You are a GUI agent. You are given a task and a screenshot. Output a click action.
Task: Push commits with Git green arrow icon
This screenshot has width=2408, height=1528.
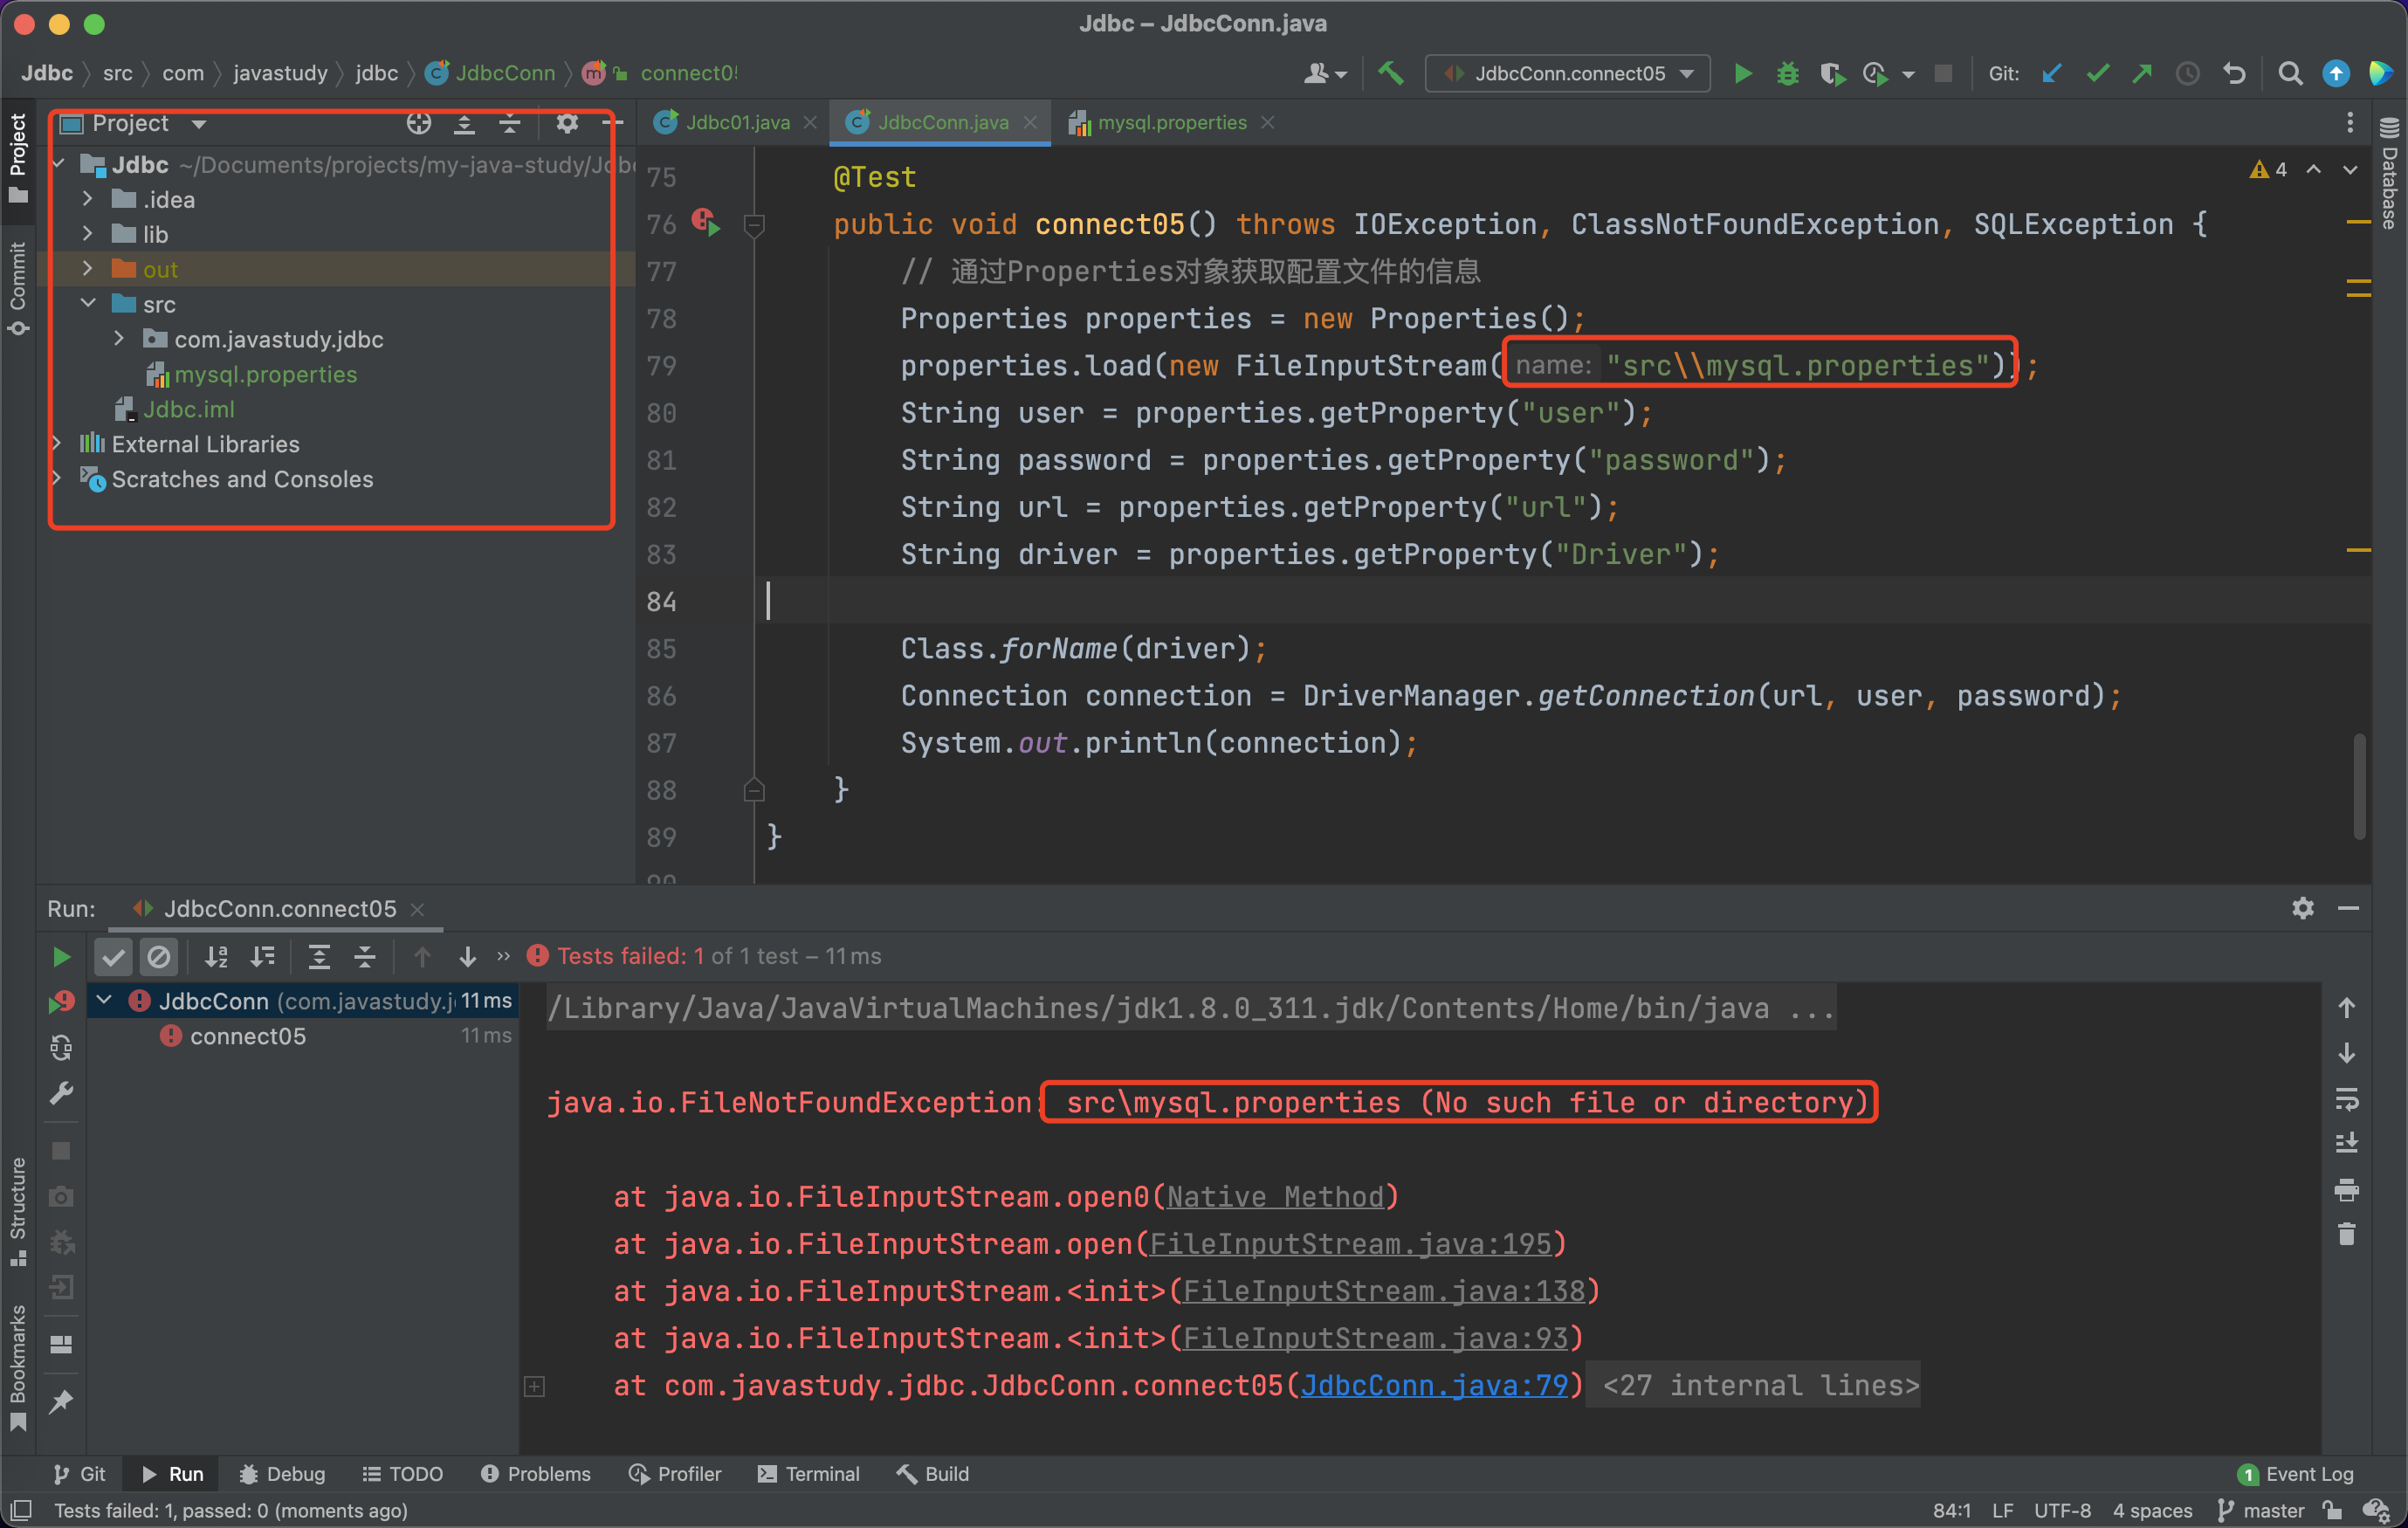pyautogui.click(x=2142, y=73)
